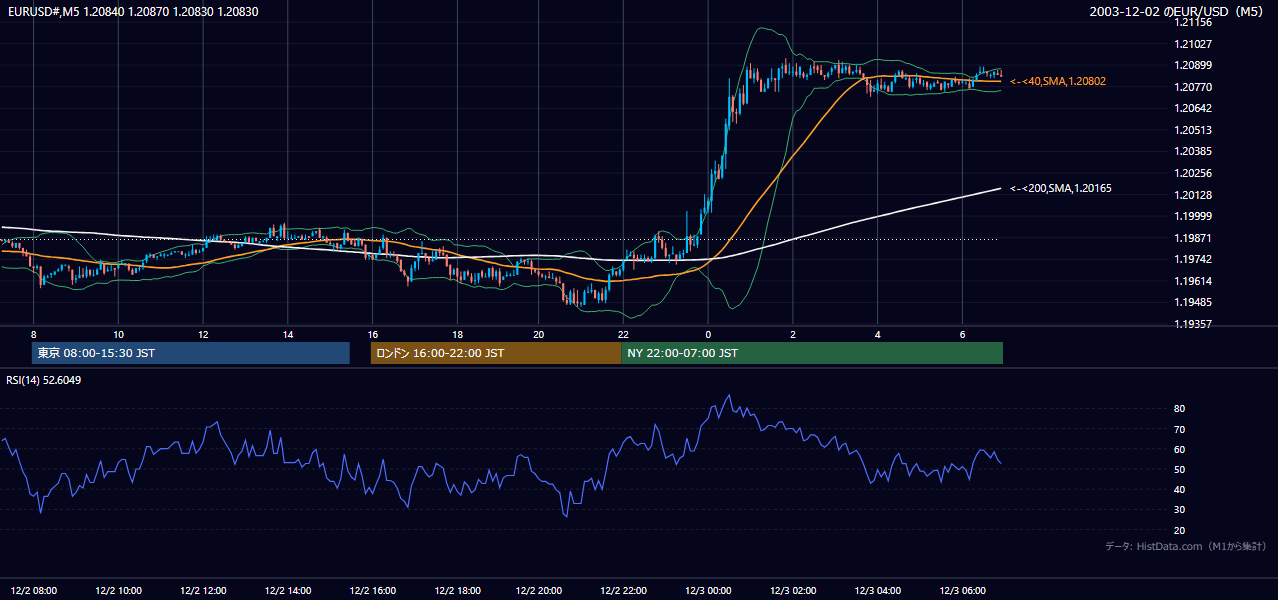Click the hour label 10 under the price chart
This screenshot has height=600, width=1278.
118,334
